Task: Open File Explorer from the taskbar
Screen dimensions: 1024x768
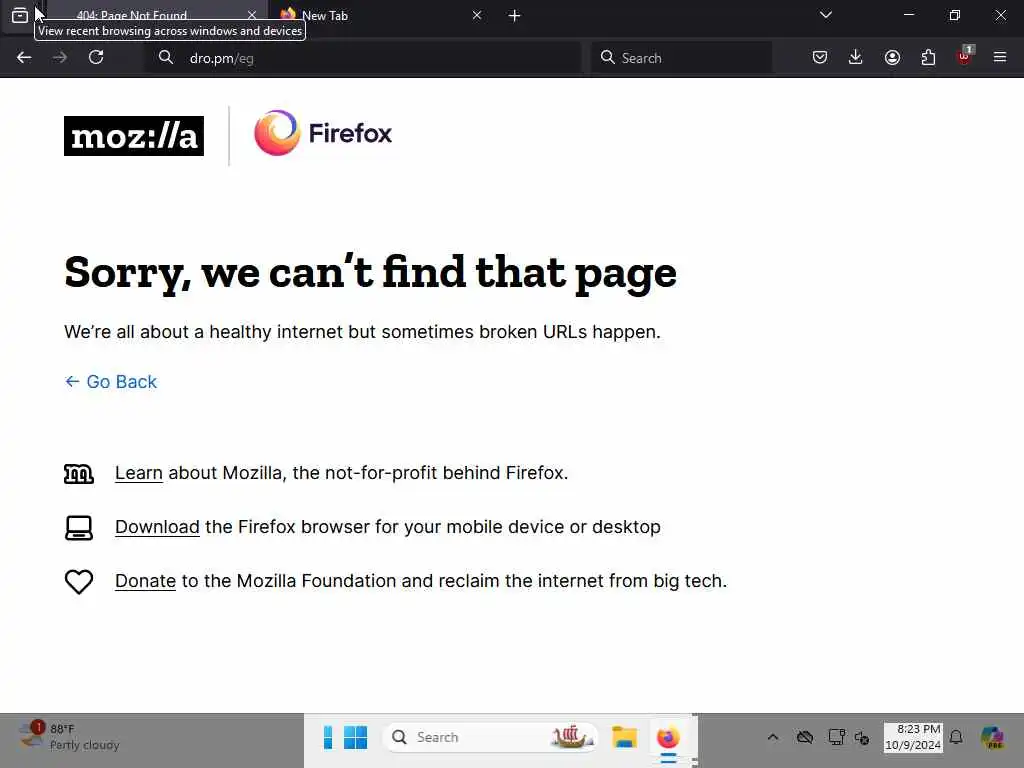Action: click(x=624, y=737)
